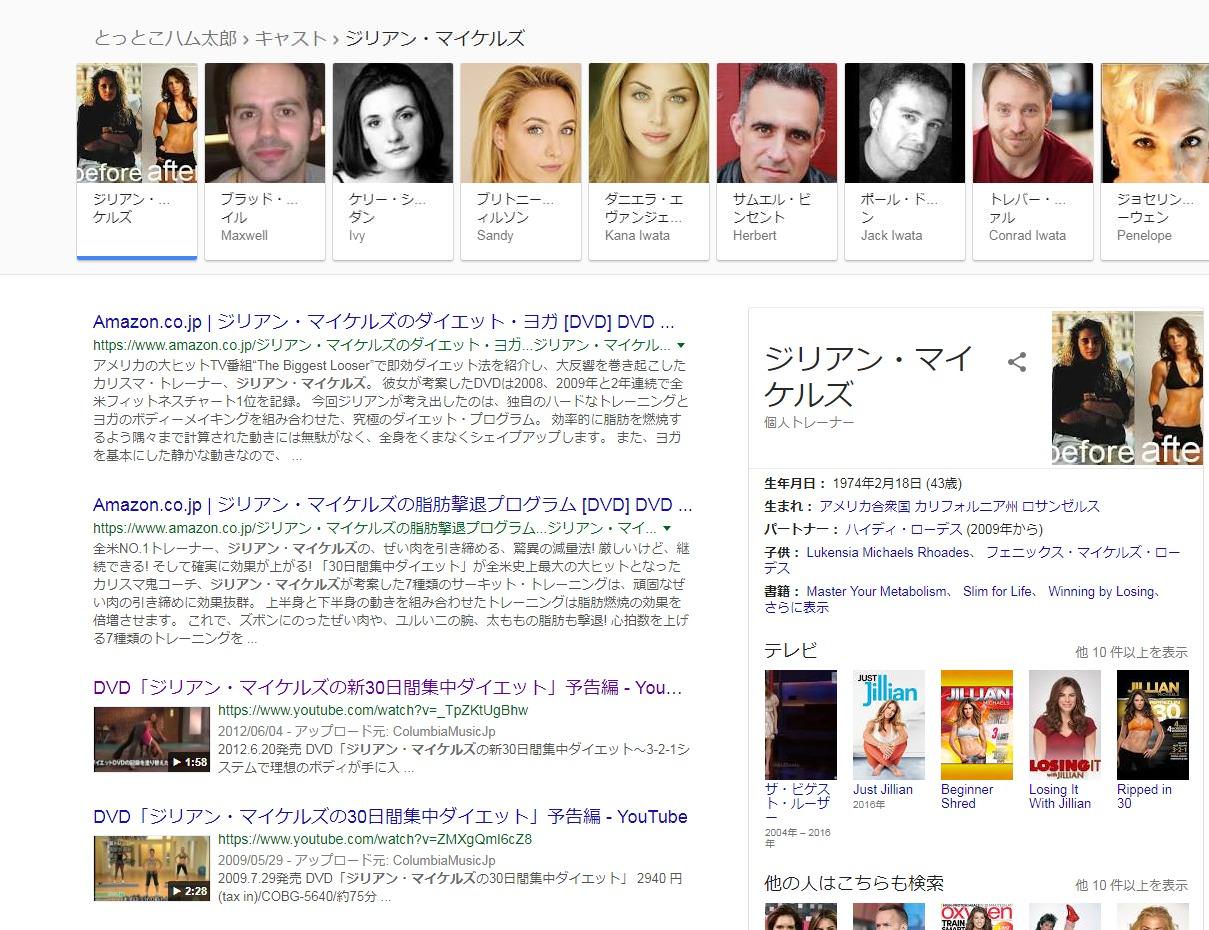This screenshot has height=930, width=1209.
Task: Open the Amazon 脂肪撃退プログラム DVD result title
Action: 392,505
